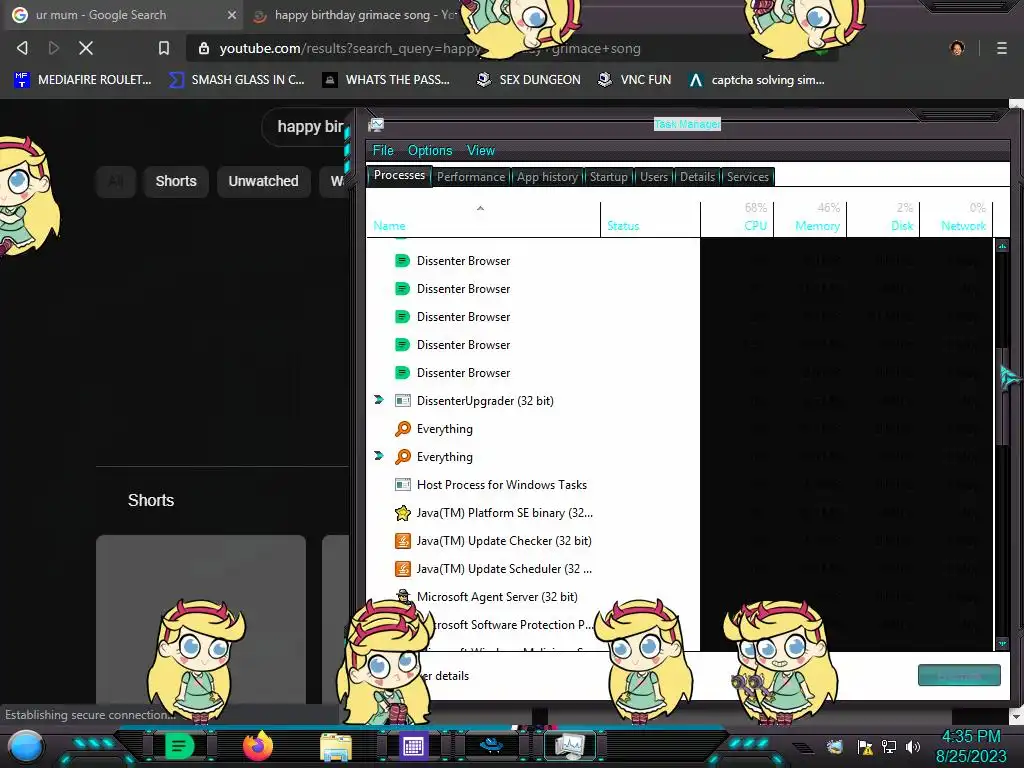Click the Task Manager scrollbar up arrow
This screenshot has width=1024, height=768.
[x=1002, y=246]
